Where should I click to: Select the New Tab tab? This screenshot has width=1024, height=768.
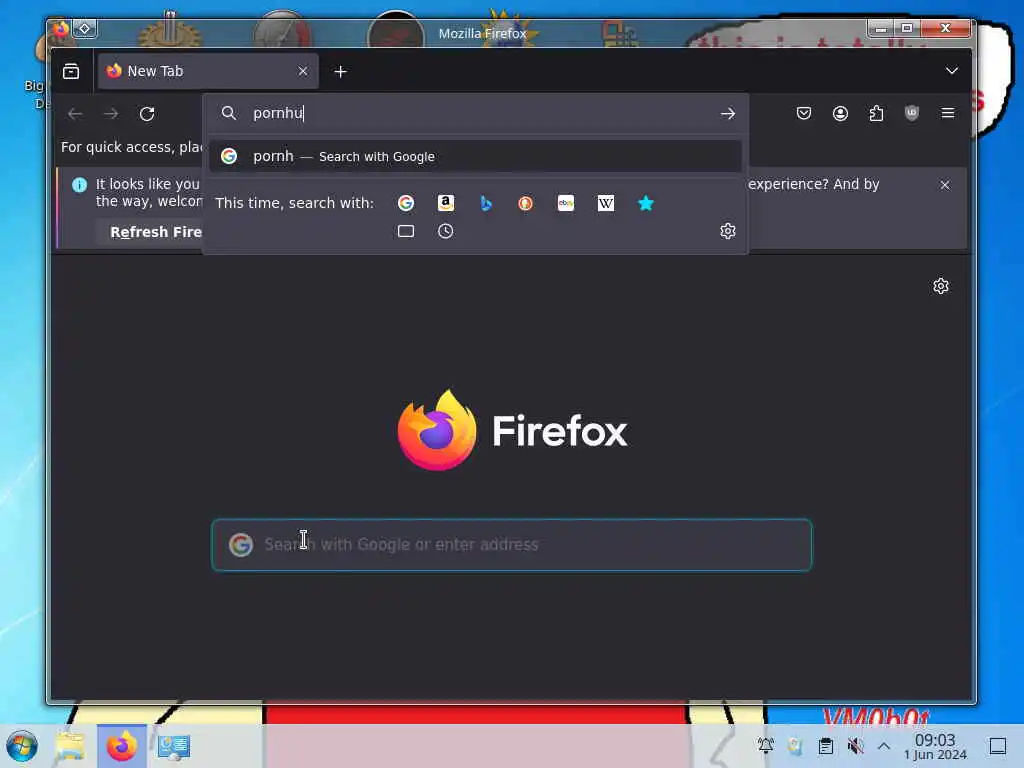tap(208, 71)
